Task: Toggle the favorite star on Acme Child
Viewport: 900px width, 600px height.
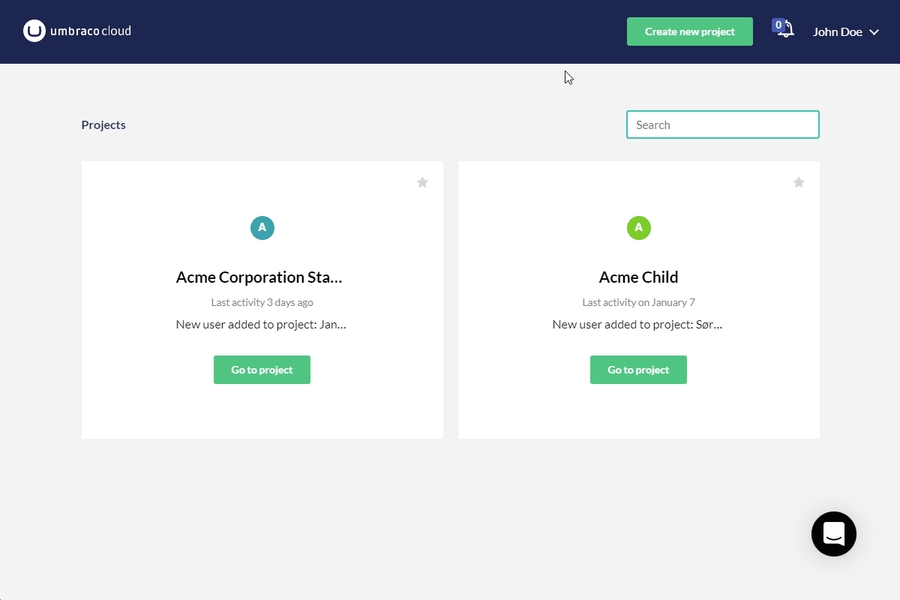Action: click(x=798, y=182)
